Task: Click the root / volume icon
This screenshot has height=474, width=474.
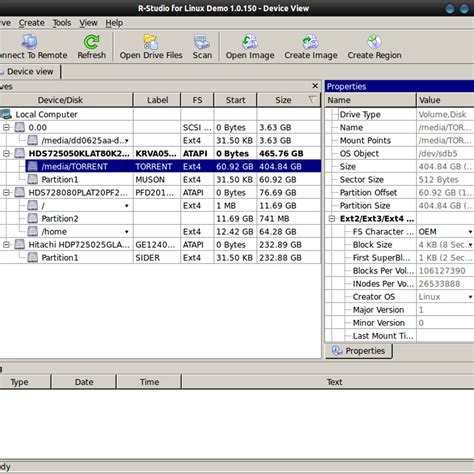Action: click(32, 205)
